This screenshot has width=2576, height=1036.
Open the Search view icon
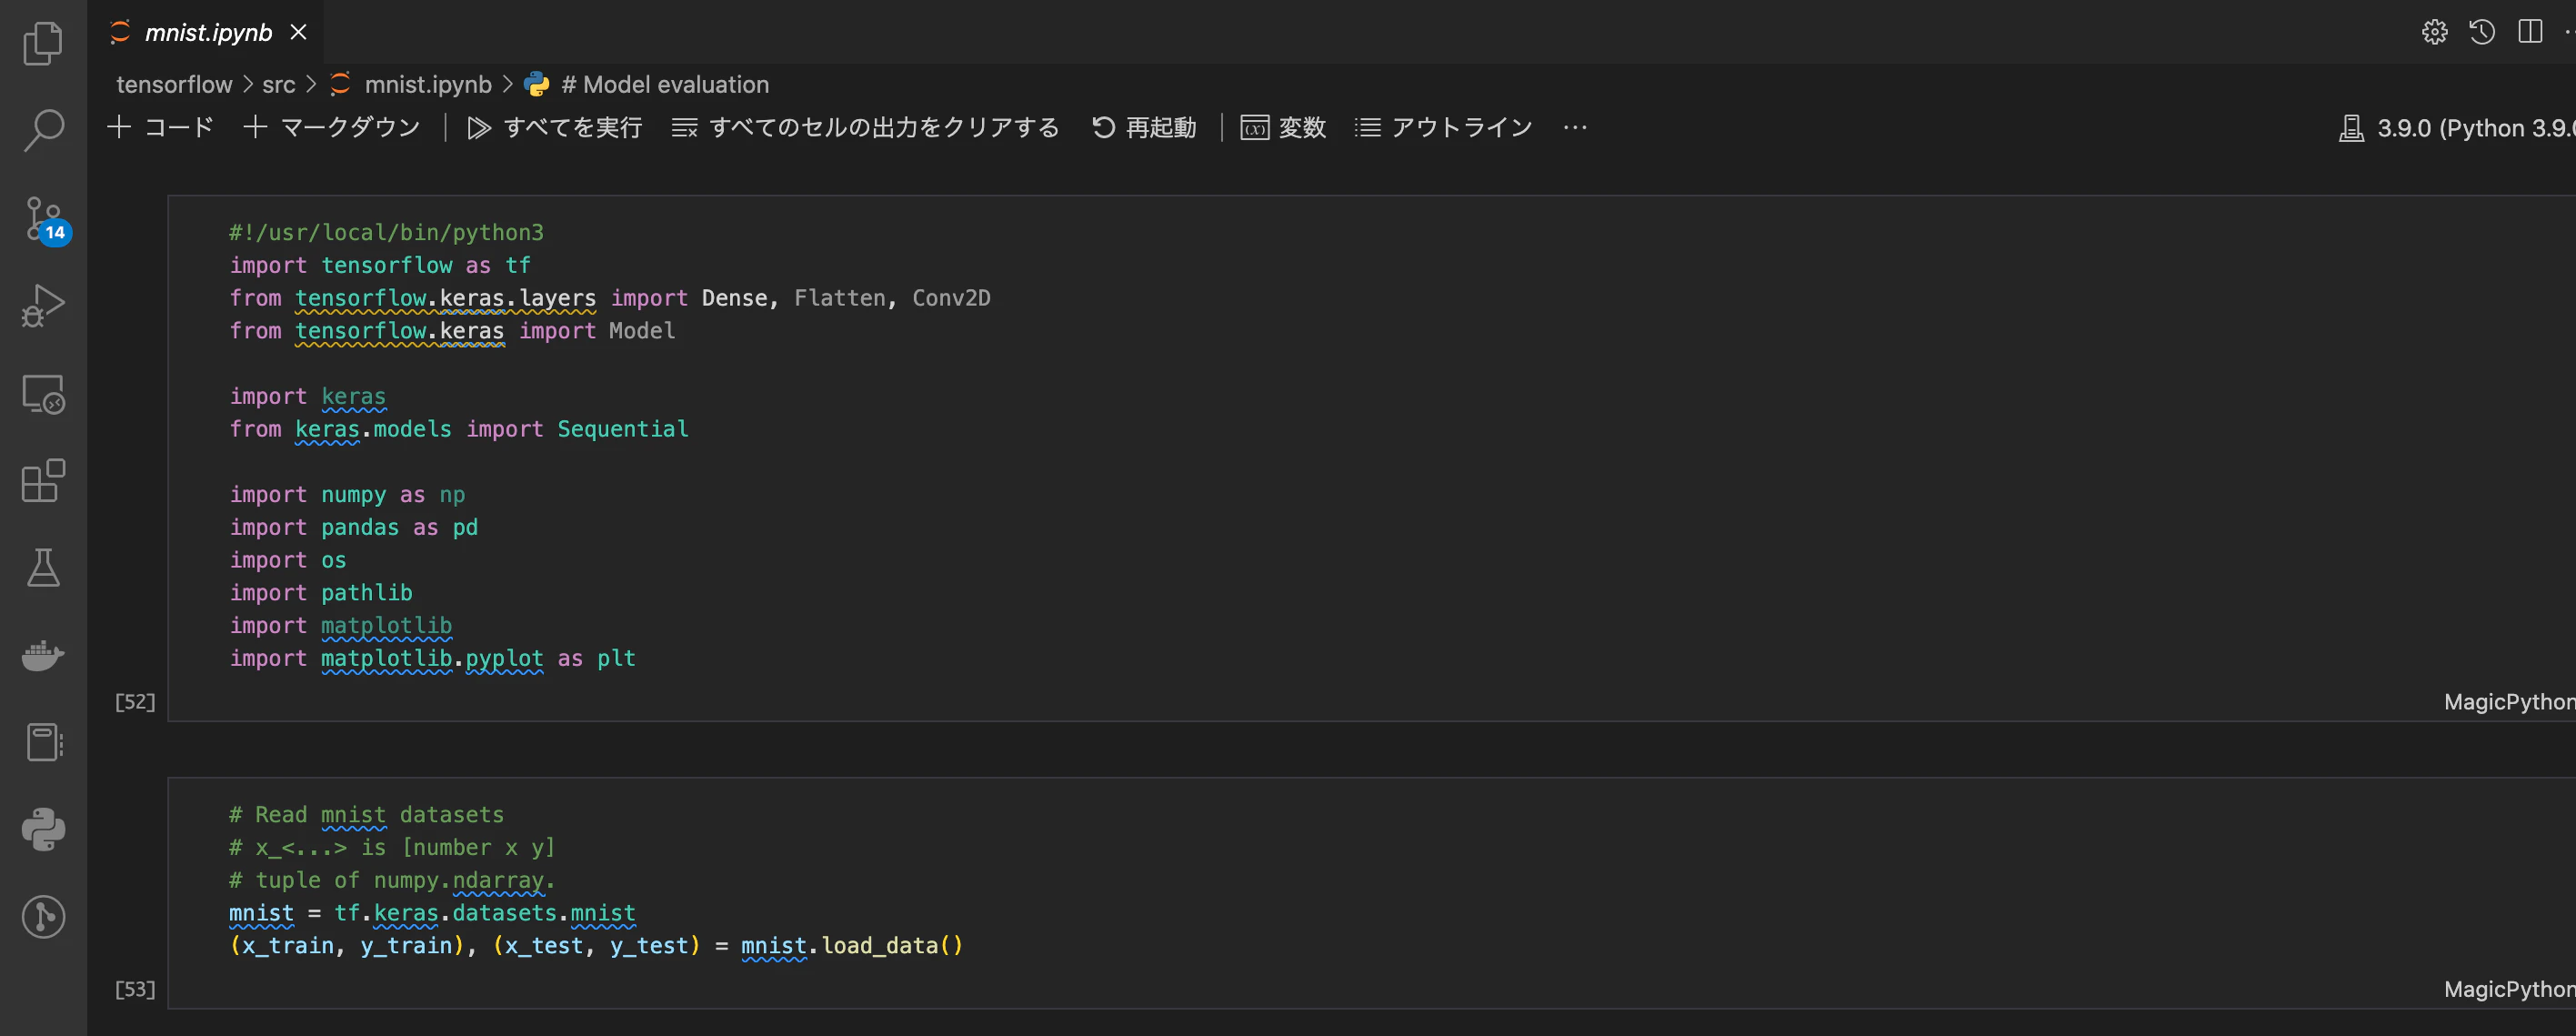click(x=43, y=131)
